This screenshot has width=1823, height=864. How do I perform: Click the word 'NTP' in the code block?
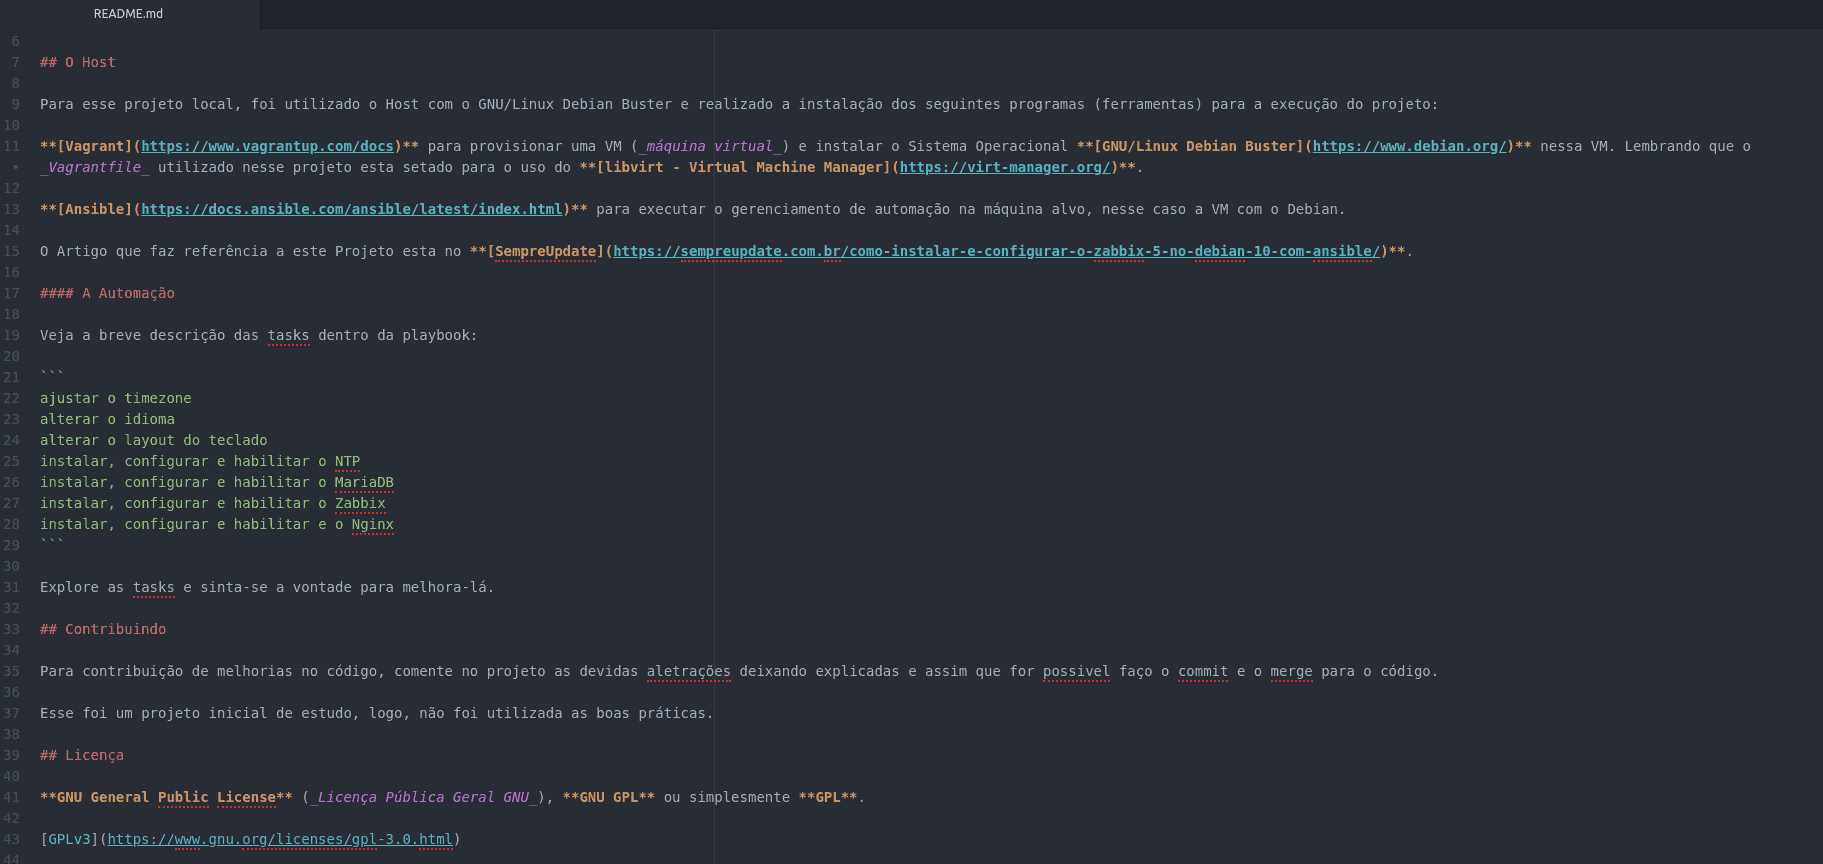pos(347,461)
